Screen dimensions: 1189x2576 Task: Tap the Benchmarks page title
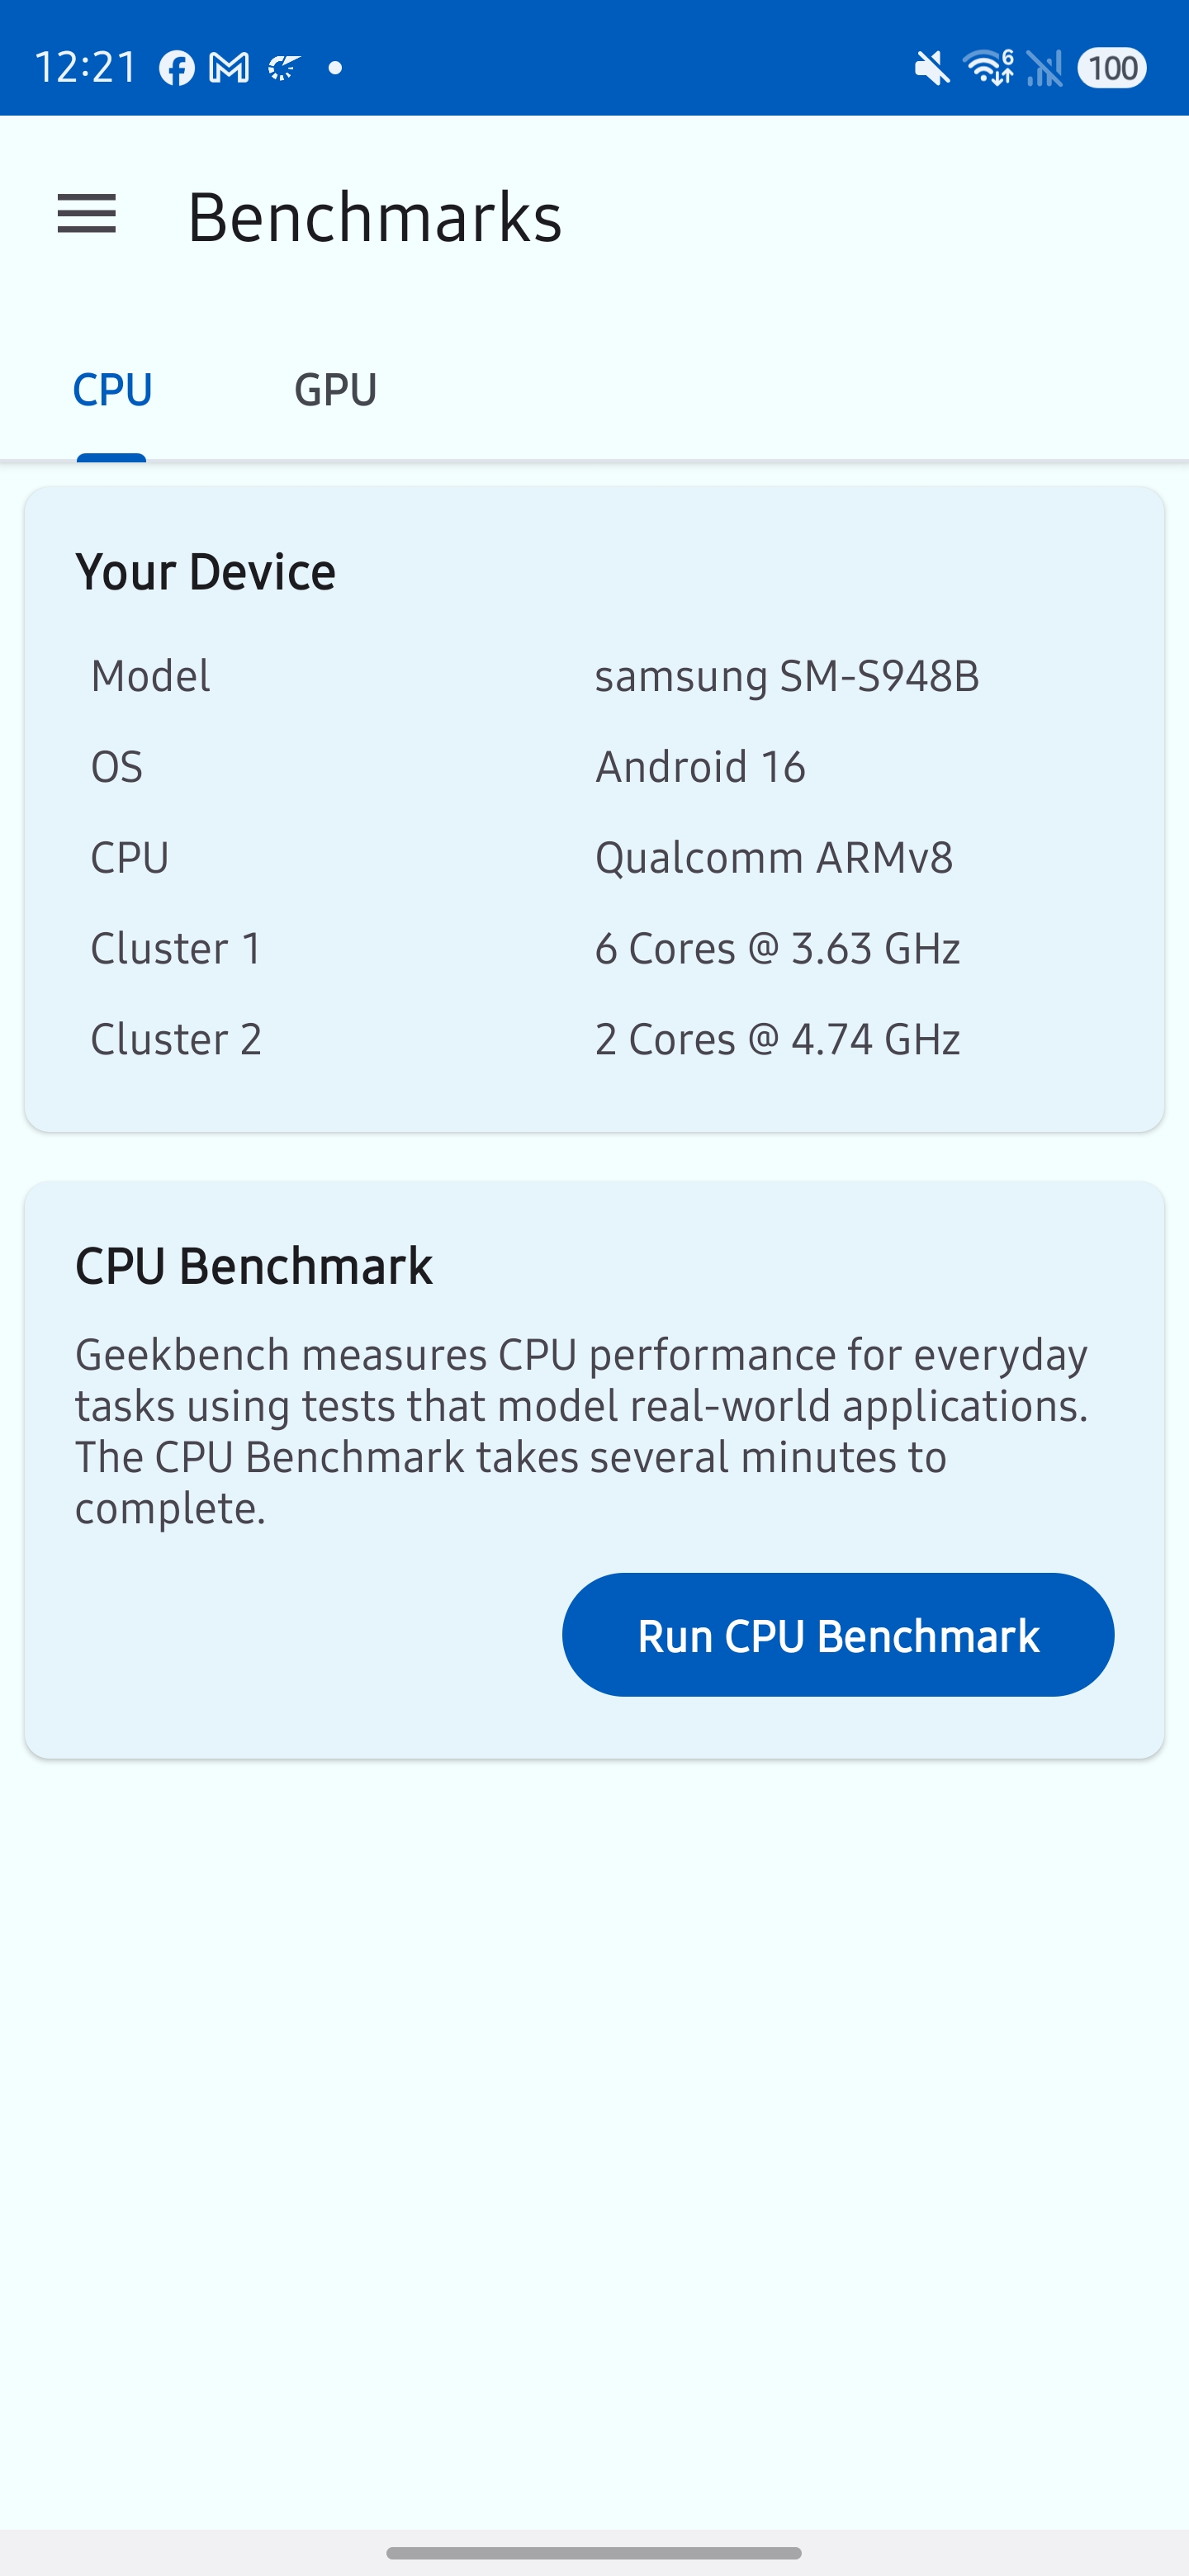tap(374, 217)
